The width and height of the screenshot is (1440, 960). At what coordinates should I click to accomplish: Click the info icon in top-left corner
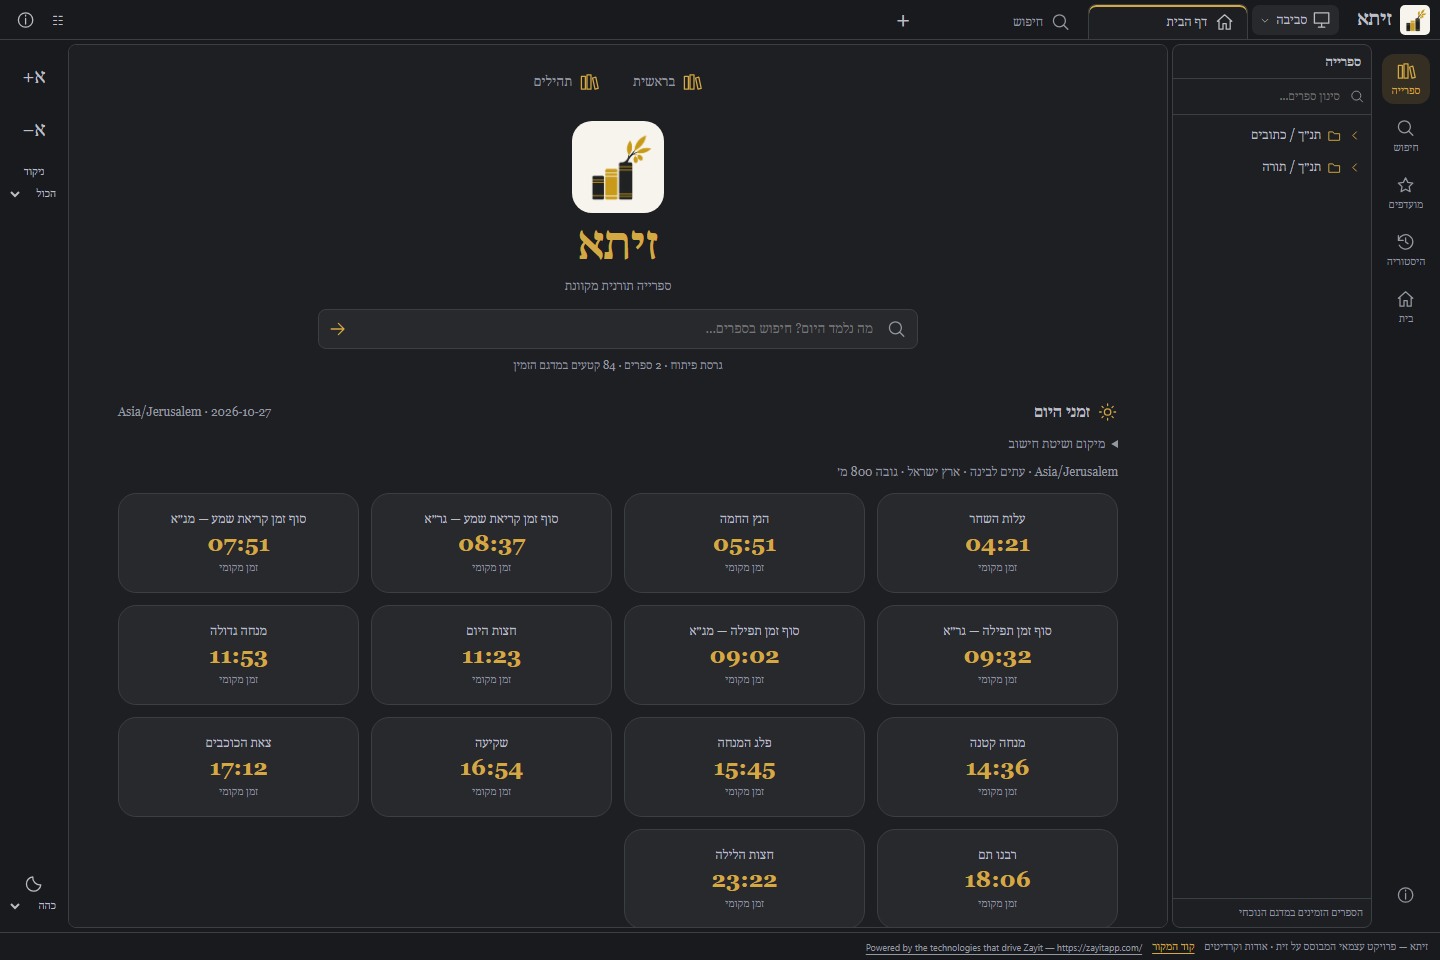[26, 20]
